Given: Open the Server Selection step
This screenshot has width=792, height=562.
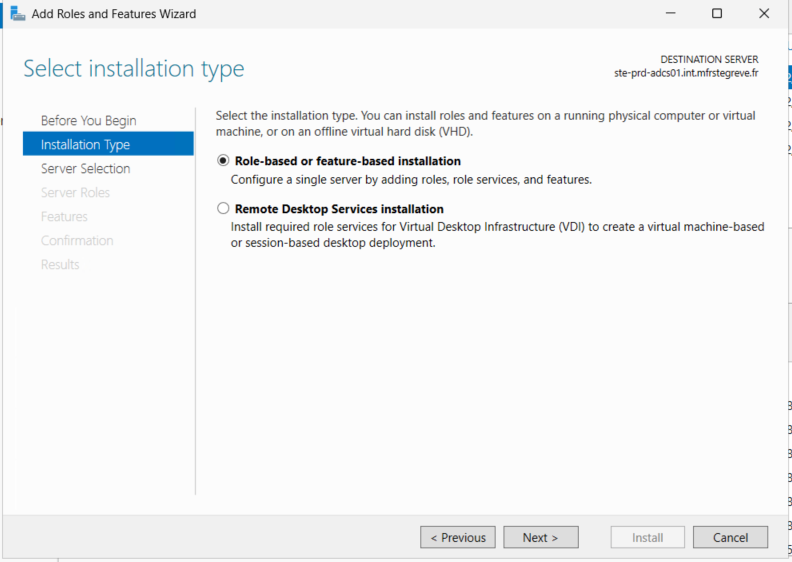Looking at the screenshot, I should coord(85,169).
